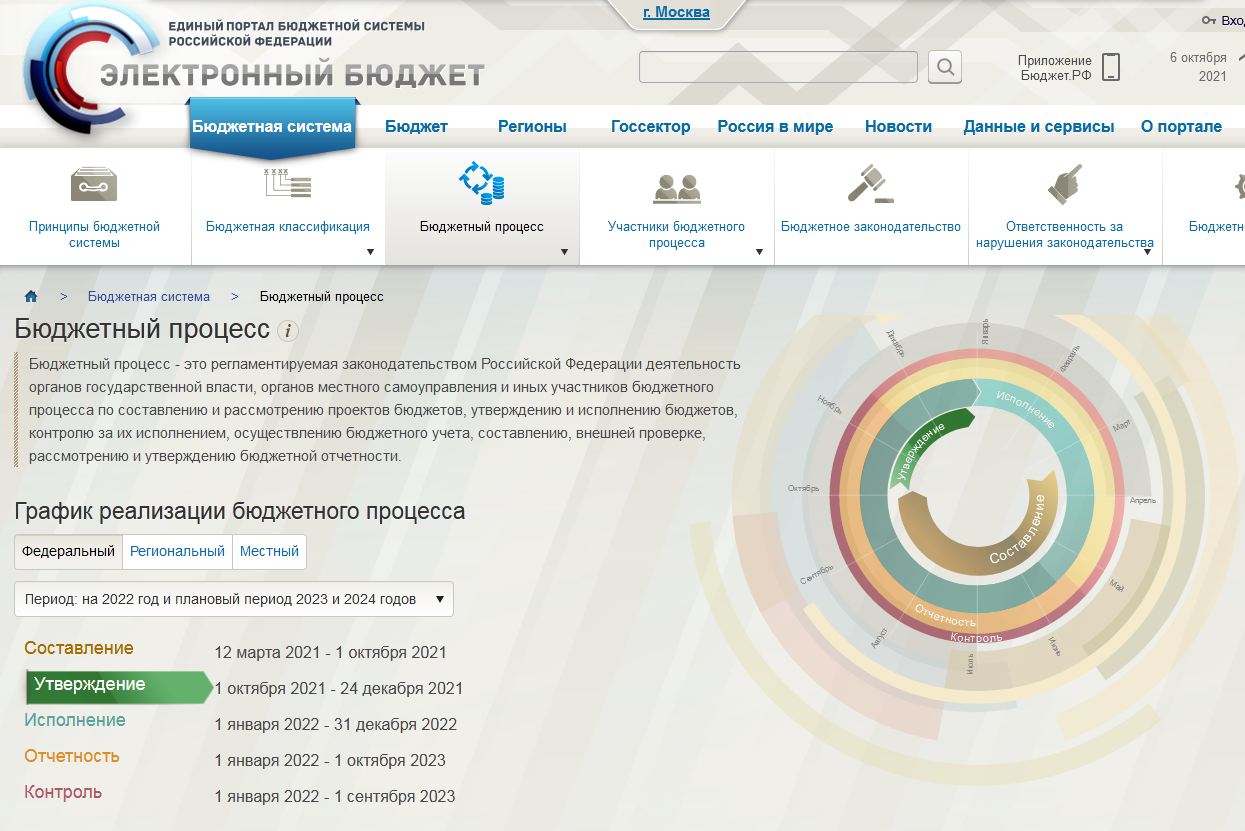Screen dimensions: 1245x831
Task: Click the home icon in breadcrumbs
Action: pyautogui.click(x=31, y=296)
